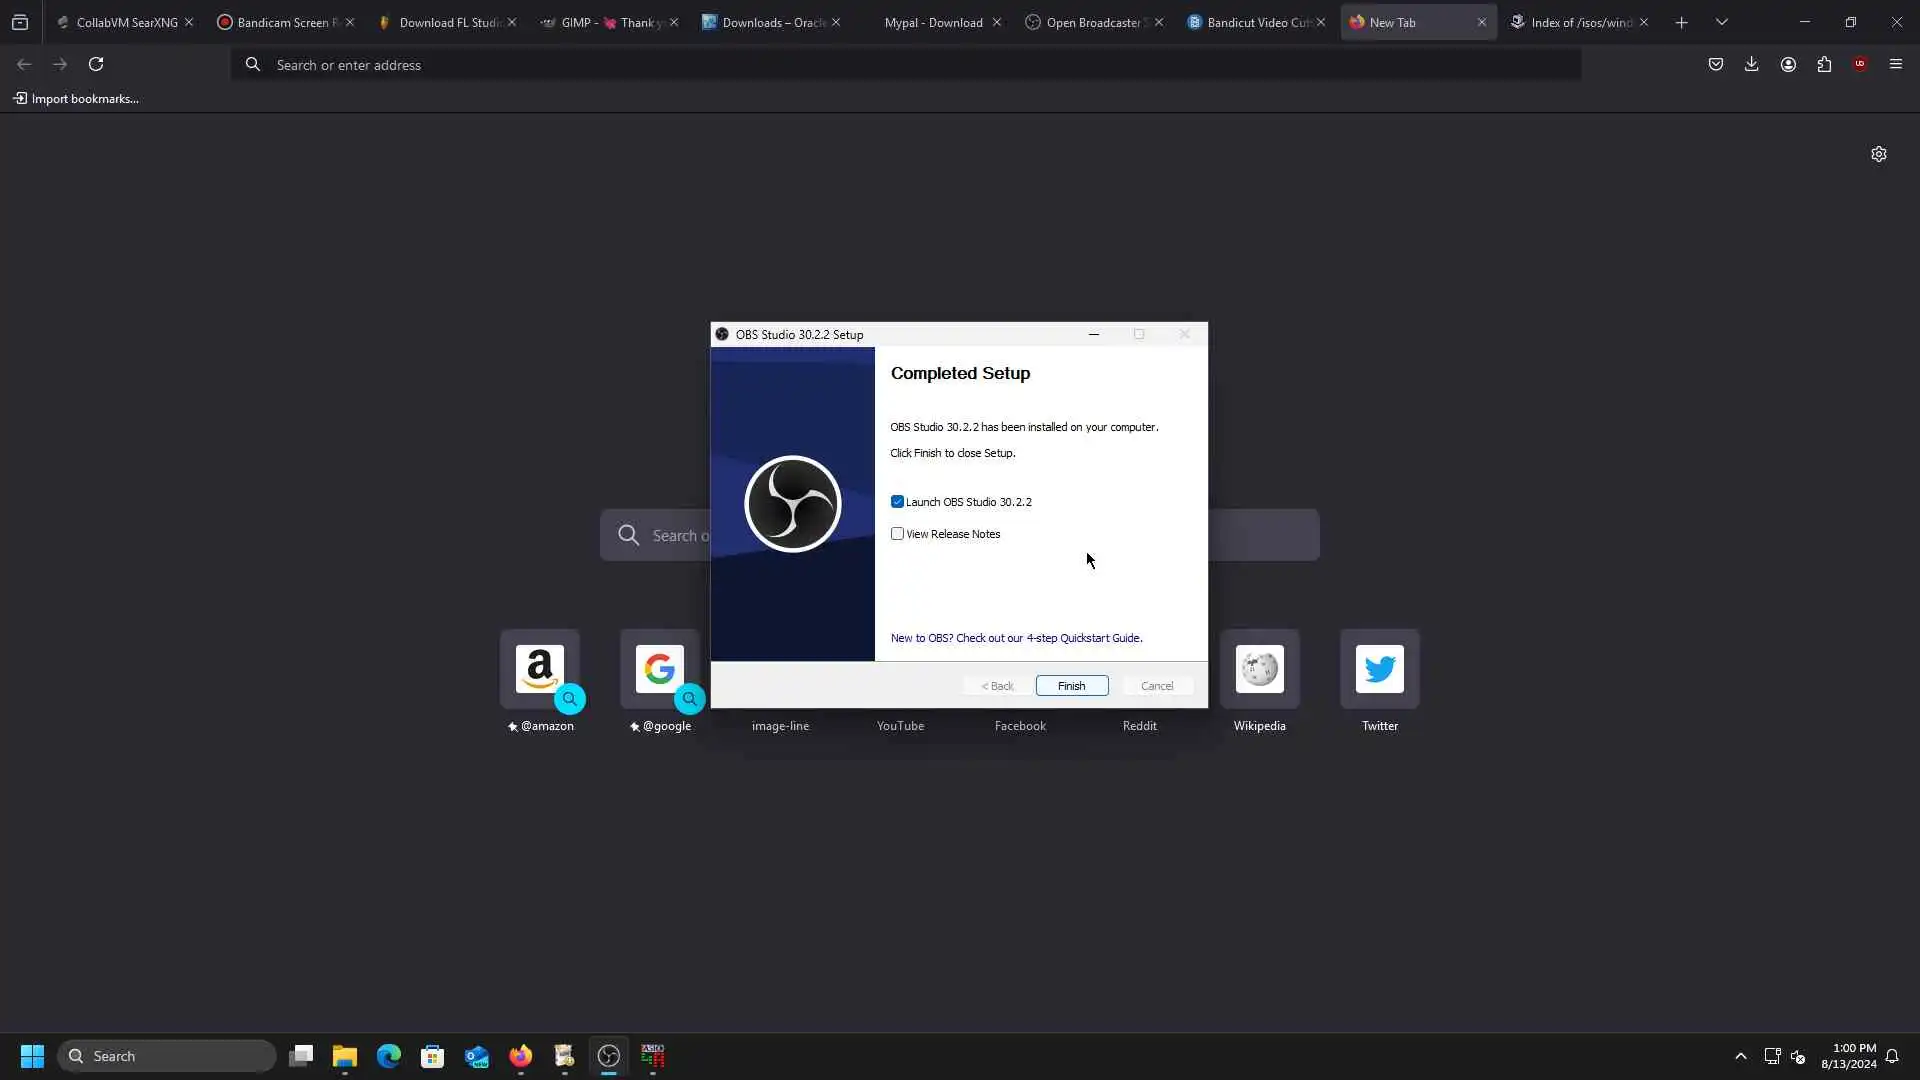Open the Firefox account icon
The height and width of the screenshot is (1080, 1920).
[x=1787, y=64]
